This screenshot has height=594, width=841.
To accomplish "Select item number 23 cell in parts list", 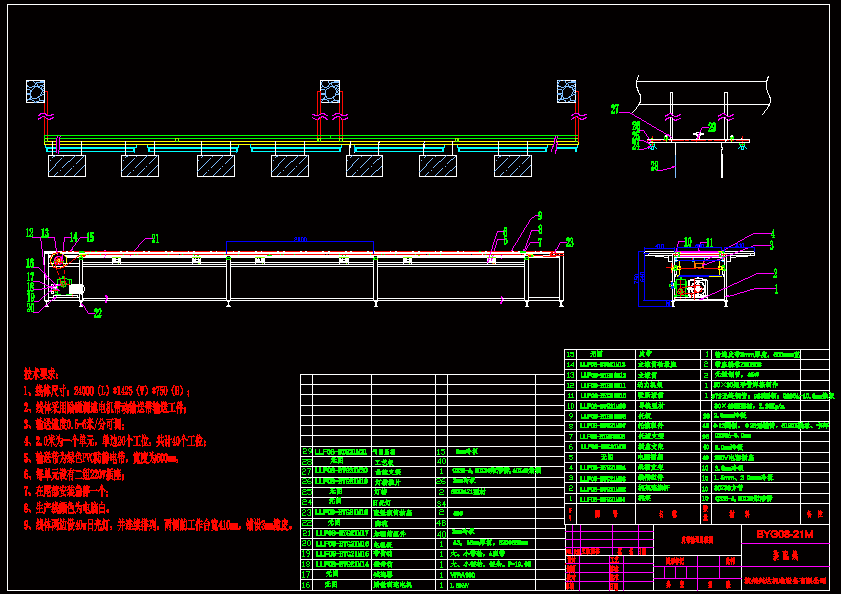I will (307, 513).
